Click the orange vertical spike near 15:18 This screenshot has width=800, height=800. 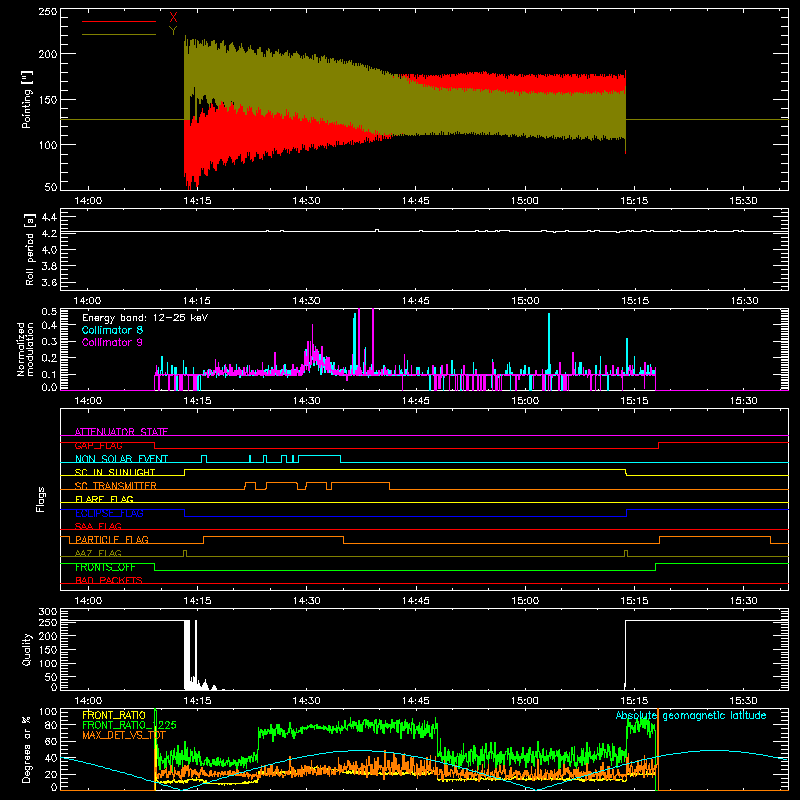tap(658, 749)
